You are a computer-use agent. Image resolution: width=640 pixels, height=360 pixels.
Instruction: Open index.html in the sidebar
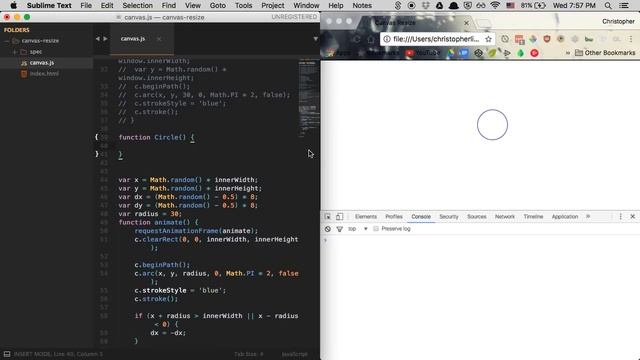(44, 74)
